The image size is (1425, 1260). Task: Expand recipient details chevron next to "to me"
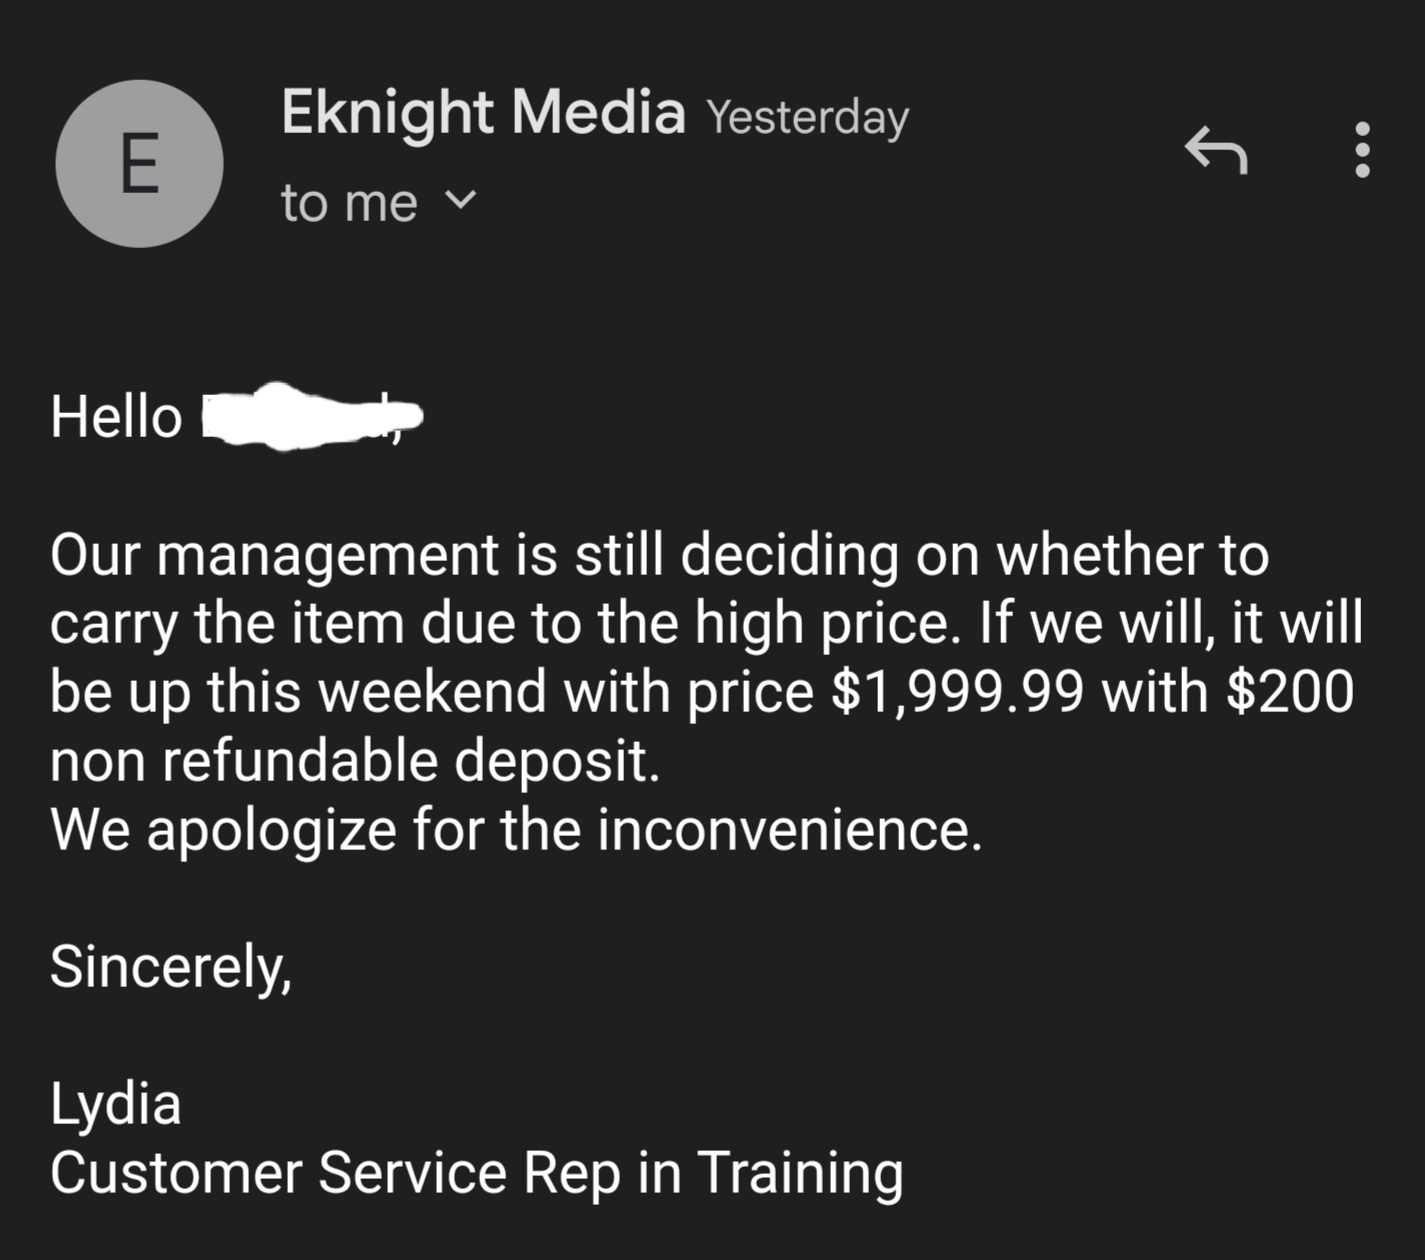point(460,200)
